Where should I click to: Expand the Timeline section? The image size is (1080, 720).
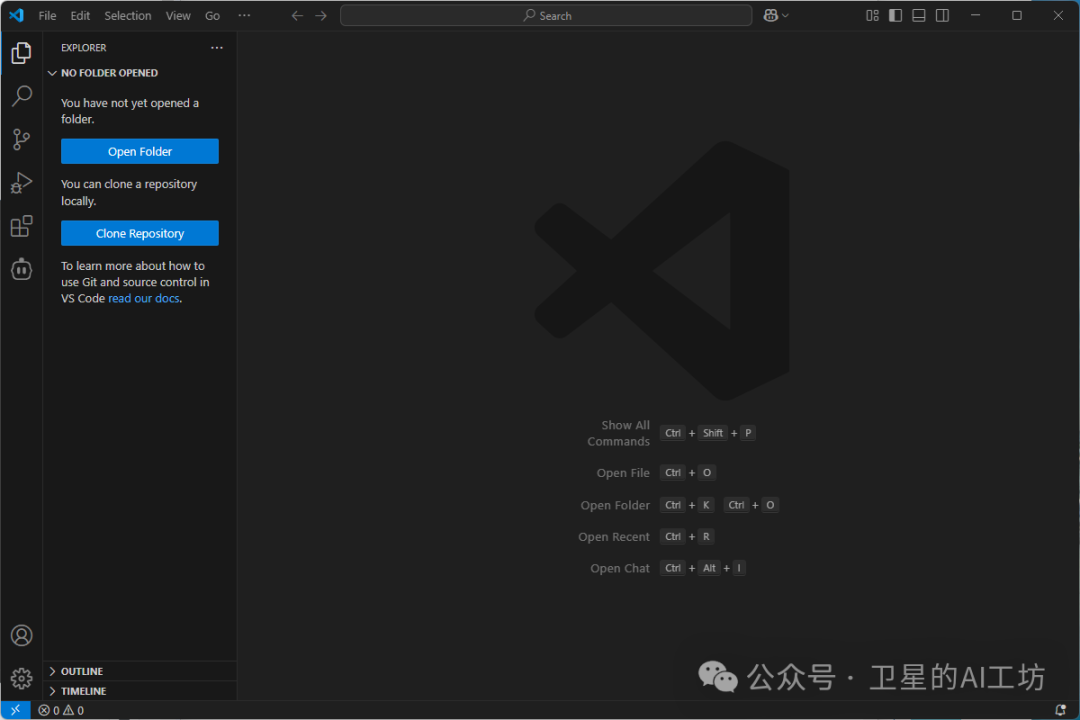[83, 691]
